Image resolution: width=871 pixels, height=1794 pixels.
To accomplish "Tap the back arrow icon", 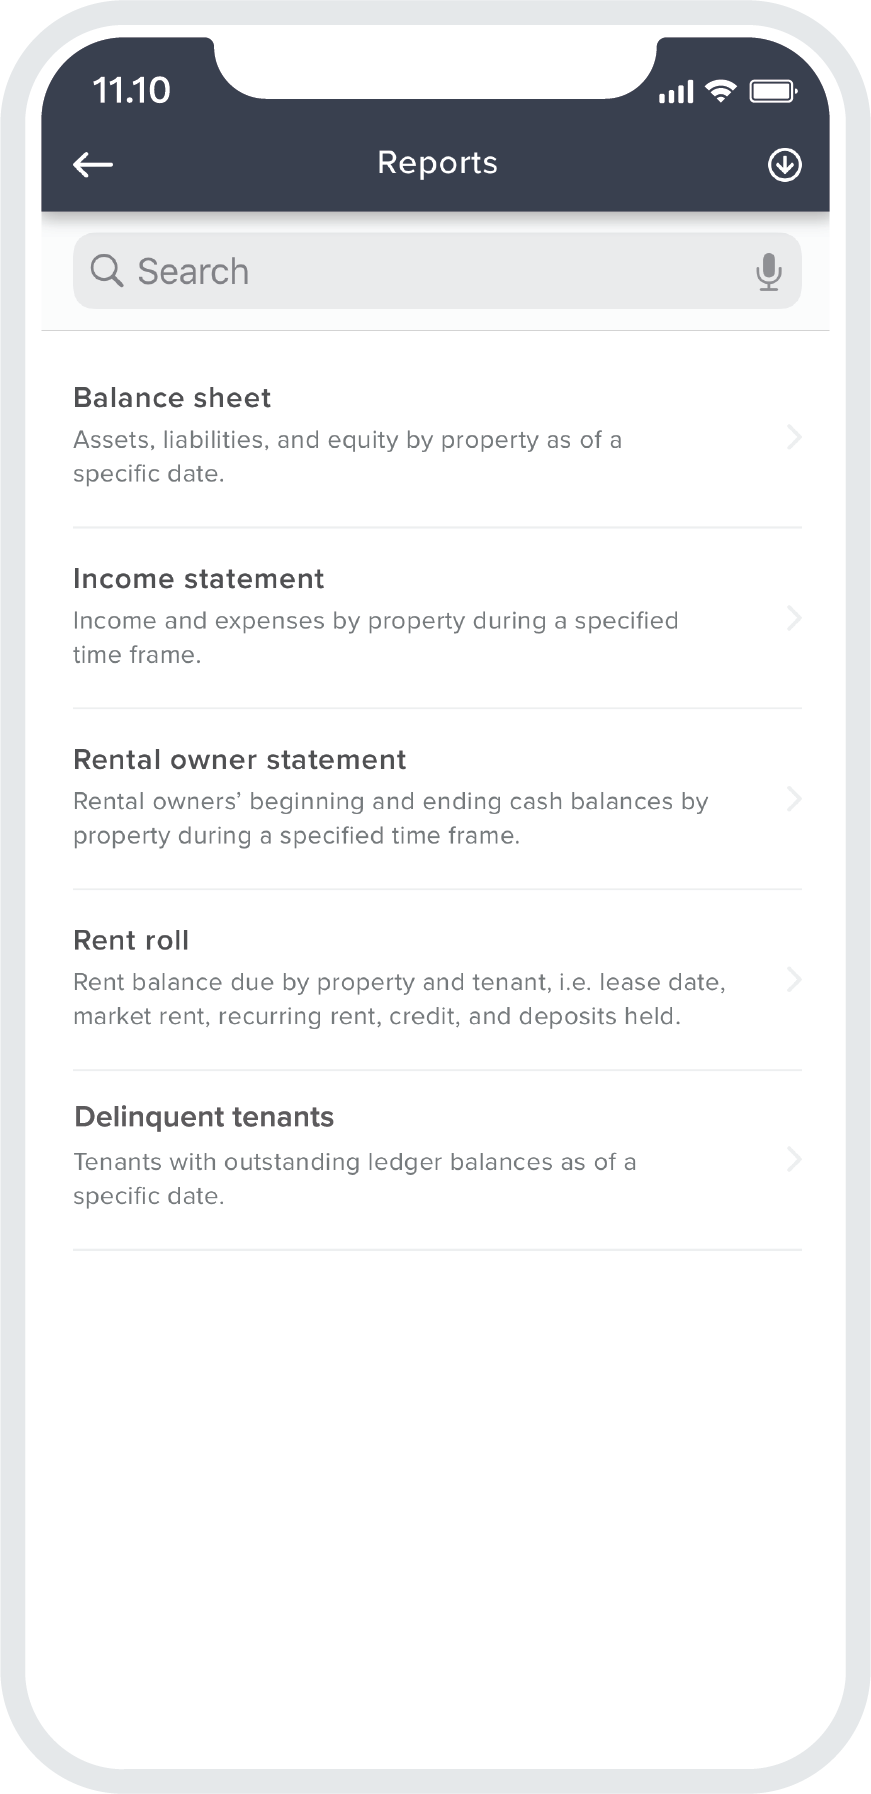I will point(93,165).
